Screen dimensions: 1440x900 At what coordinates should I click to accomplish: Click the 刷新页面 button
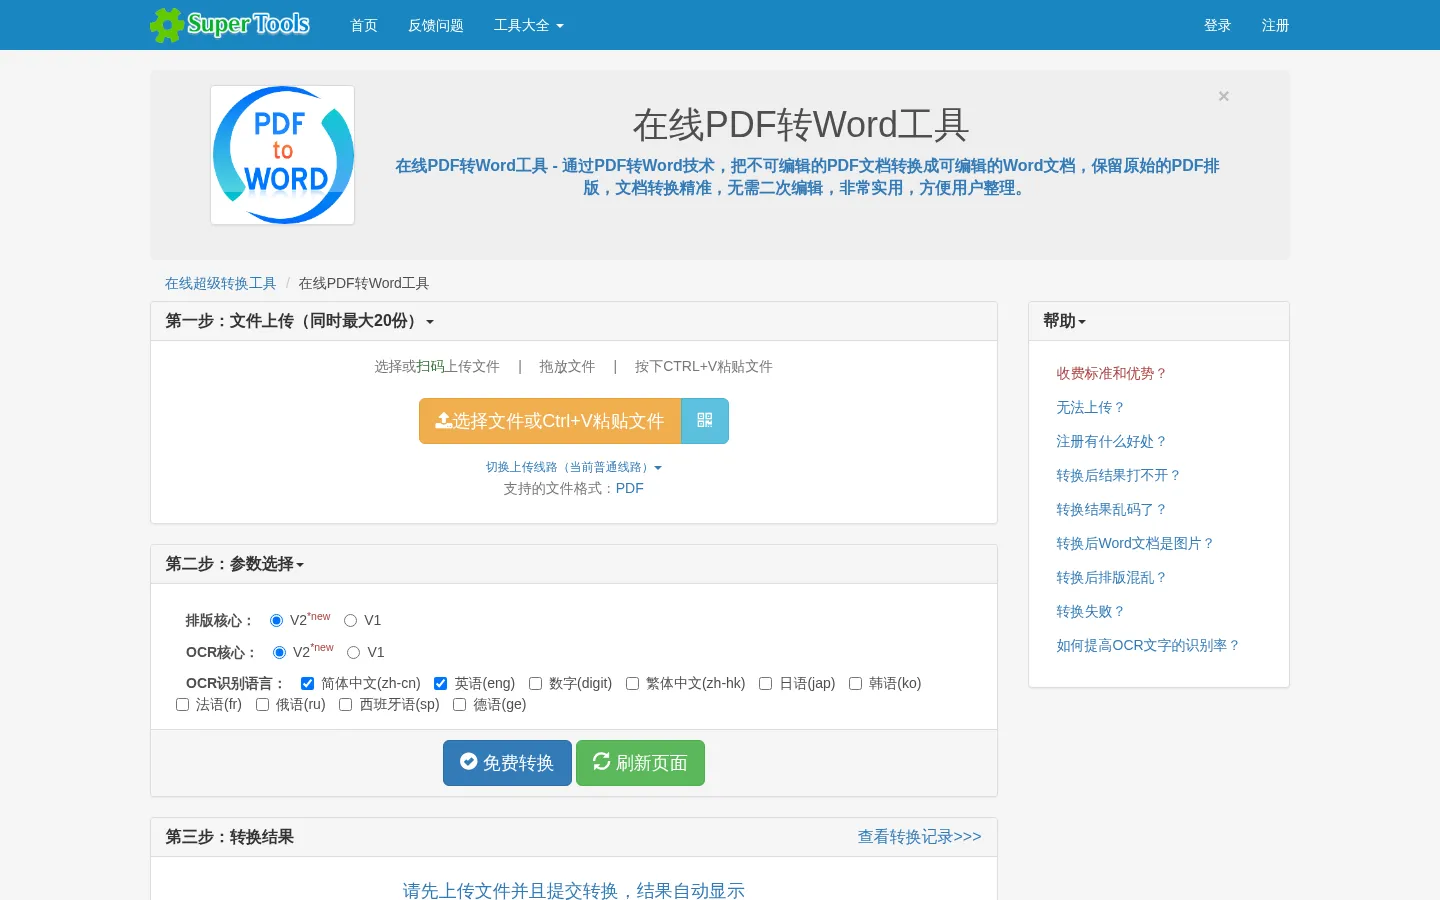point(640,763)
